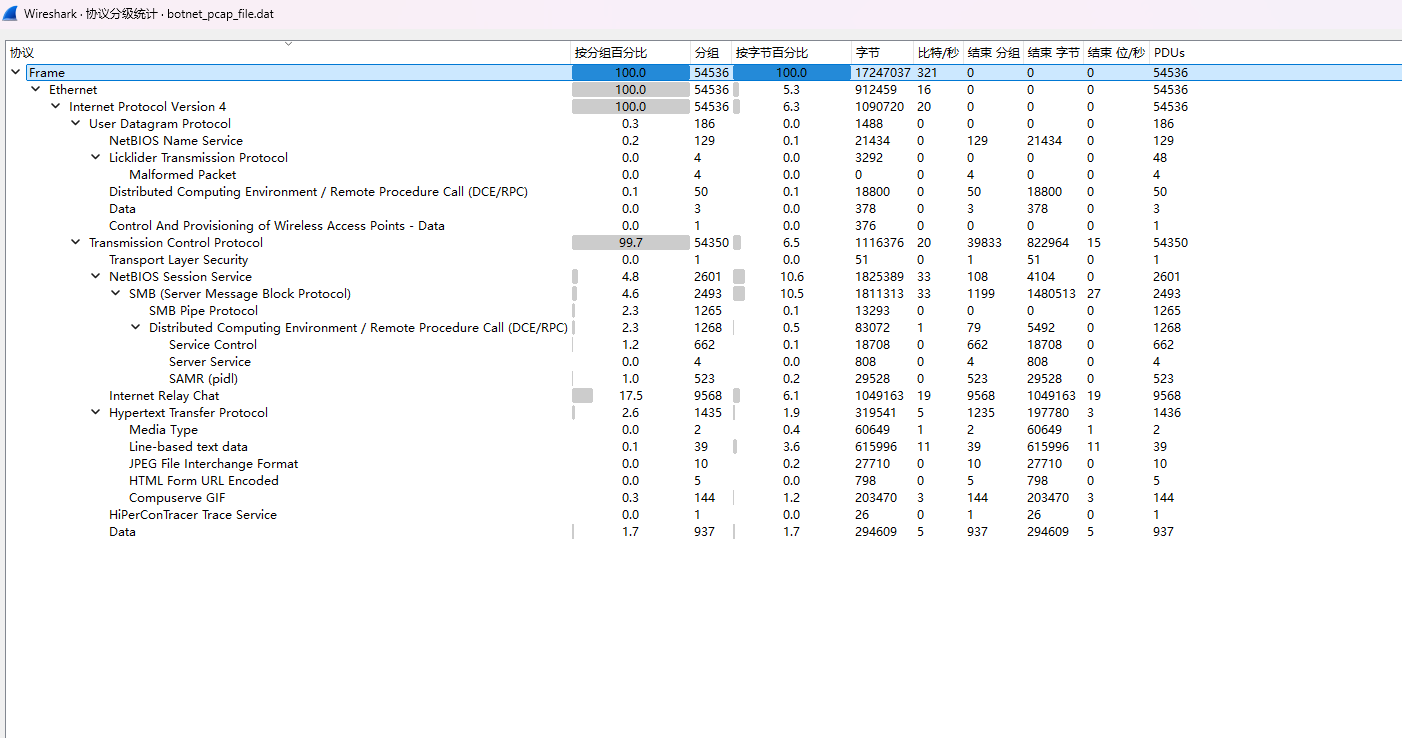Select the Malformed Packet row

[x=703, y=175]
